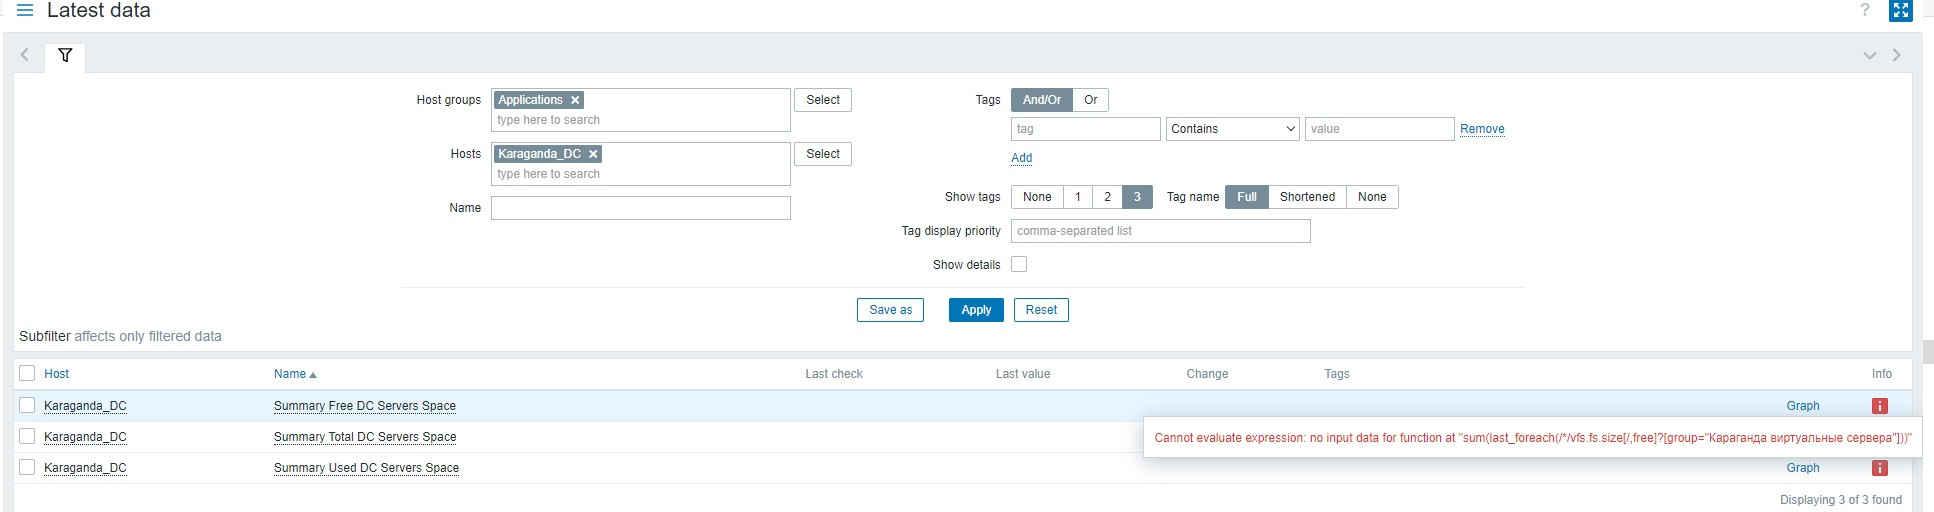Open error info icon for Summary Used row
Image resolution: width=1934 pixels, height=512 pixels.
pyautogui.click(x=1879, y=468)
